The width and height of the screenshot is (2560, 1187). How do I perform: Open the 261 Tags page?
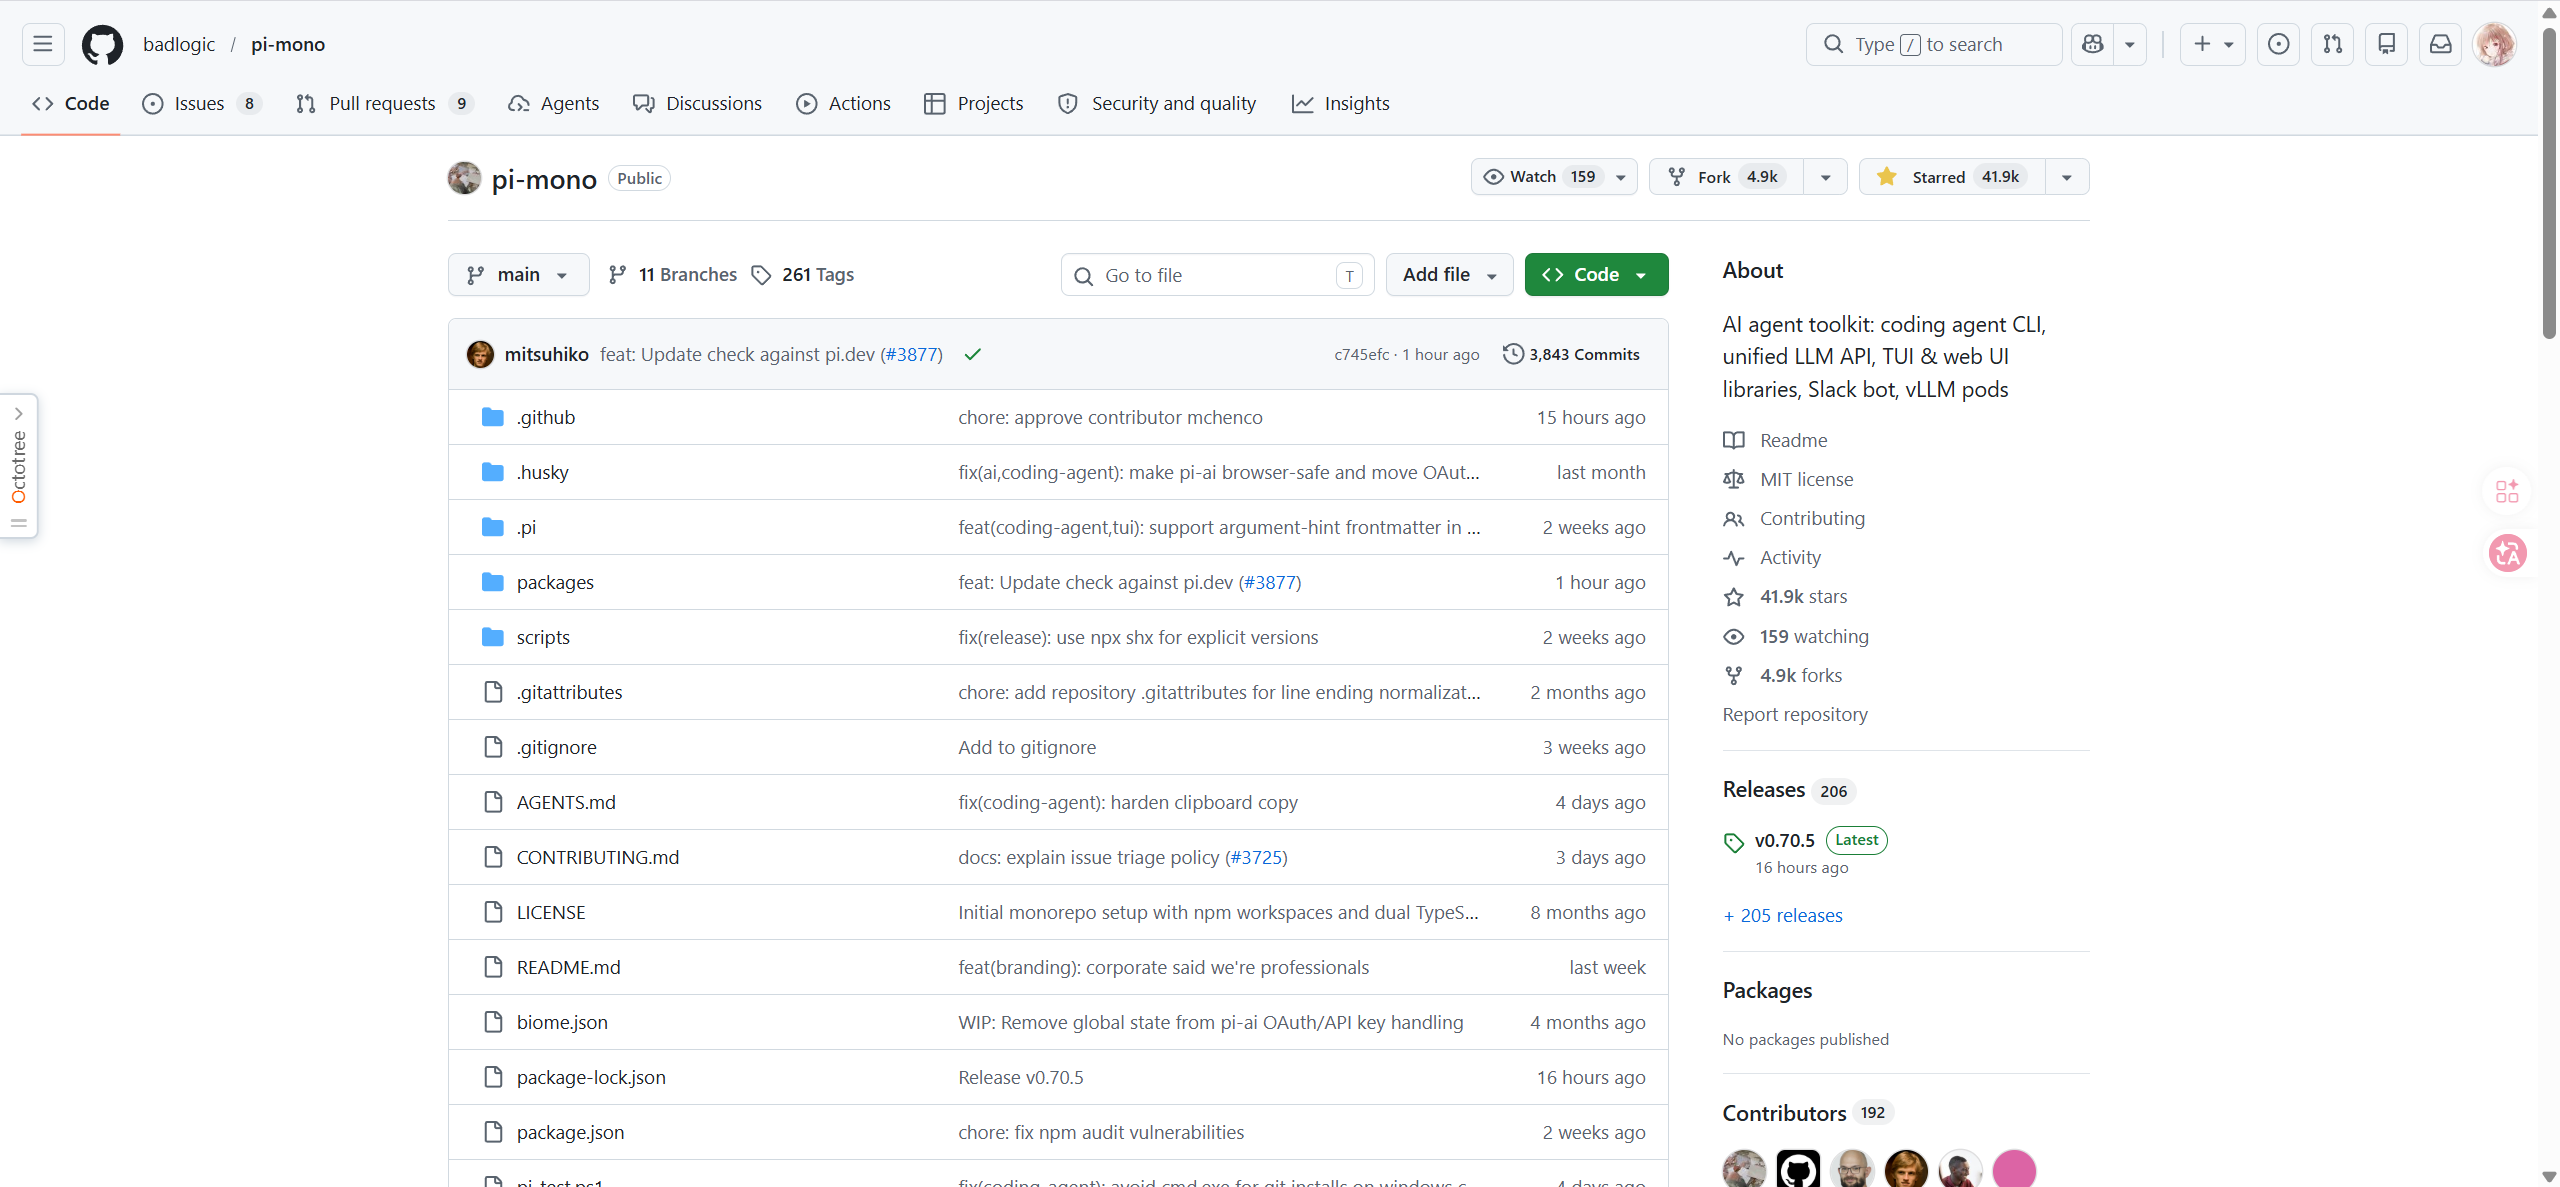[x=803, y=275]
